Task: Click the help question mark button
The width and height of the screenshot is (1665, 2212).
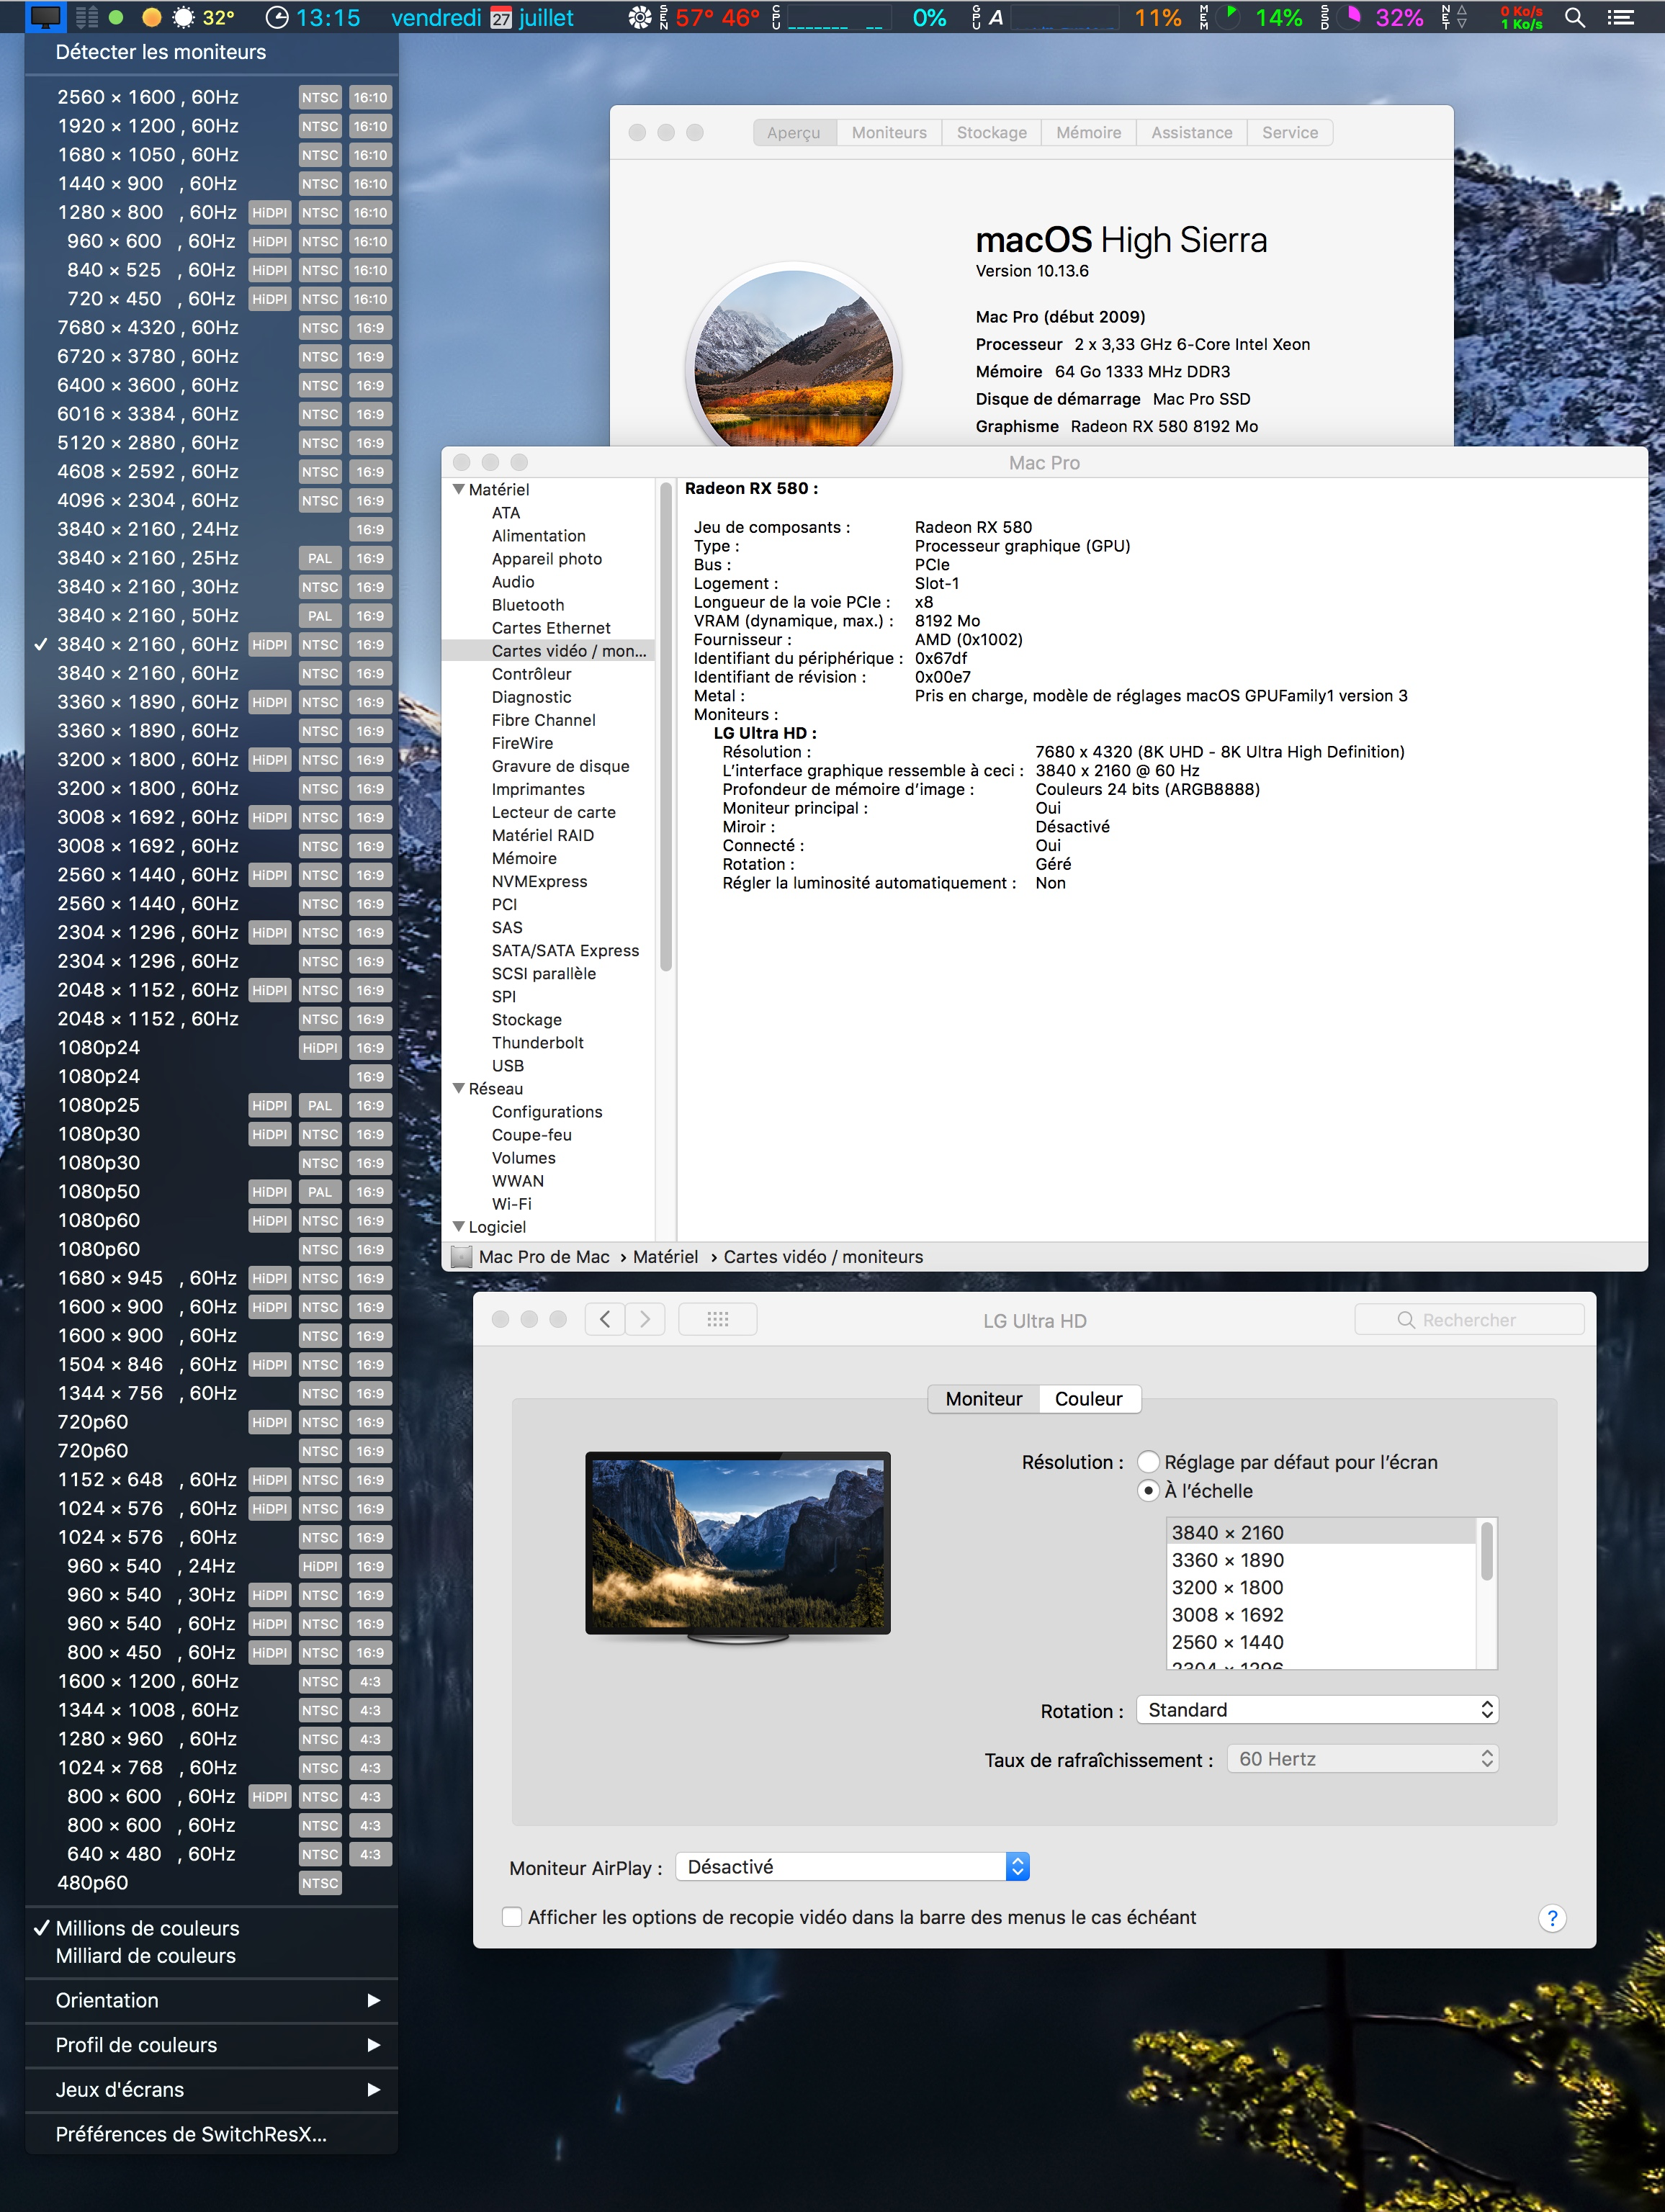Action: 1551,1917
